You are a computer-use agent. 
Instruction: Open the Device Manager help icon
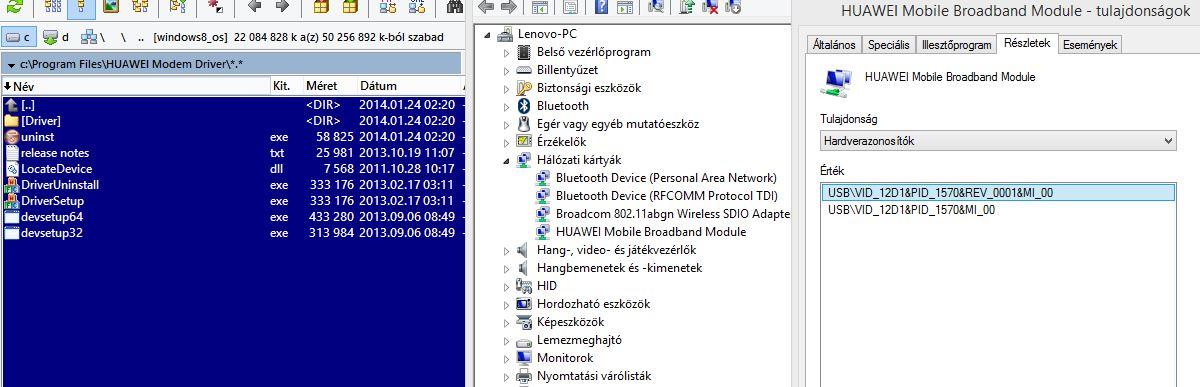(x=601, y=7)
